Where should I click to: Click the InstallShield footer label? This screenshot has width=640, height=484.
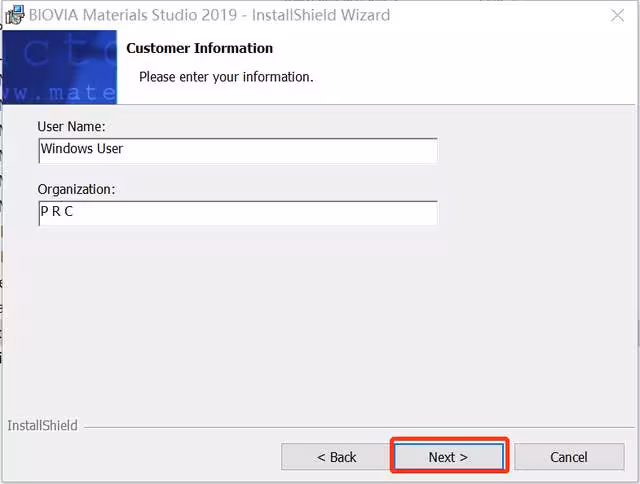[42, 425]
